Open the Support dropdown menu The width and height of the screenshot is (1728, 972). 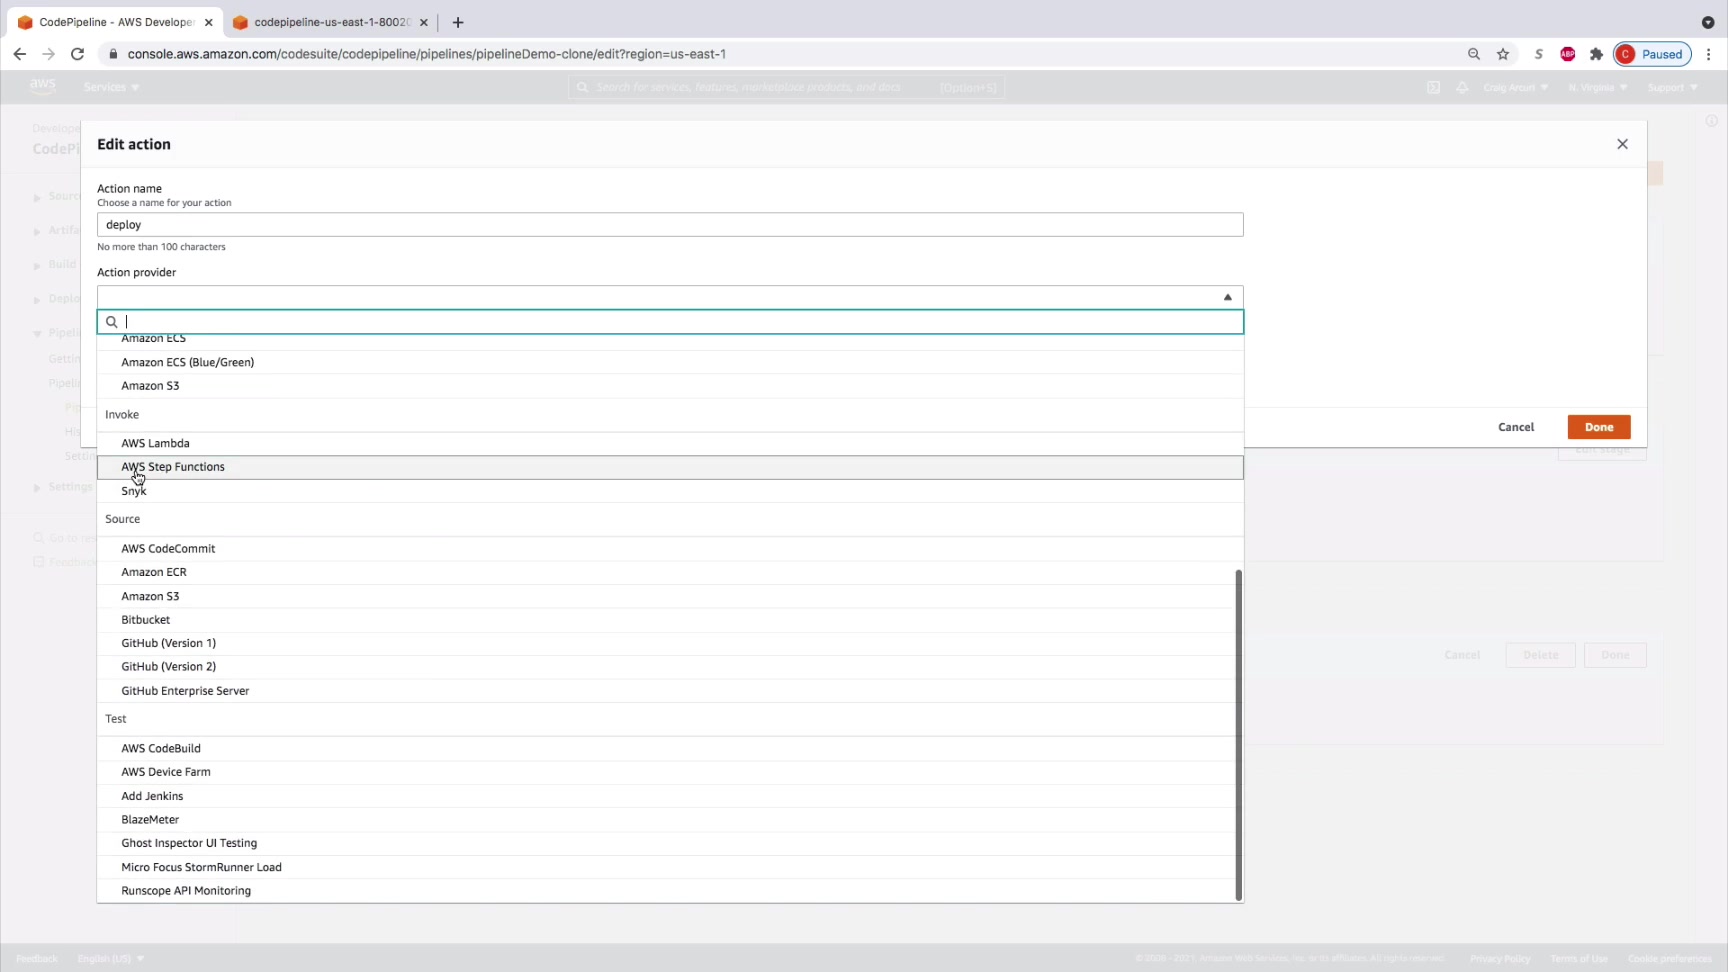click(1672, 87)
